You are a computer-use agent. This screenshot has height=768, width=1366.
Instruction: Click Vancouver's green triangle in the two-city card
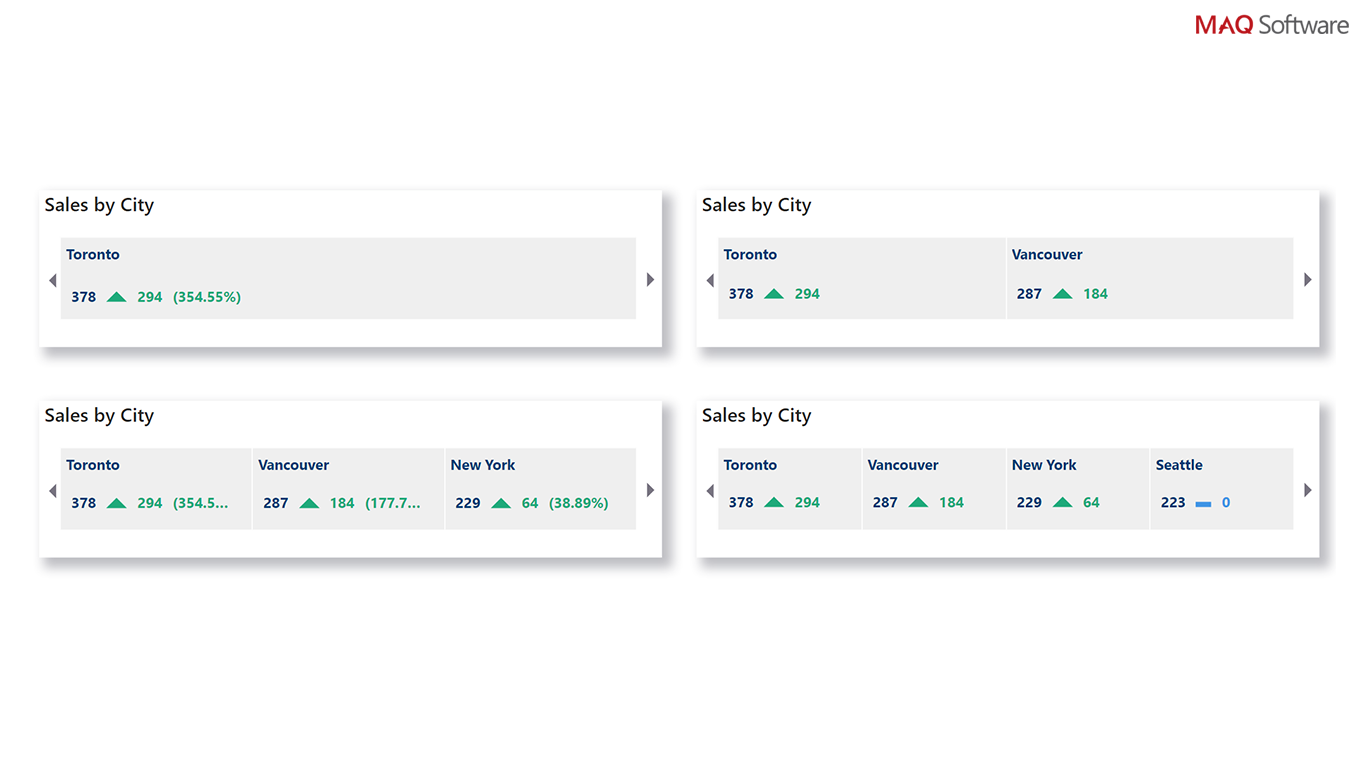tap(1062, 294)
